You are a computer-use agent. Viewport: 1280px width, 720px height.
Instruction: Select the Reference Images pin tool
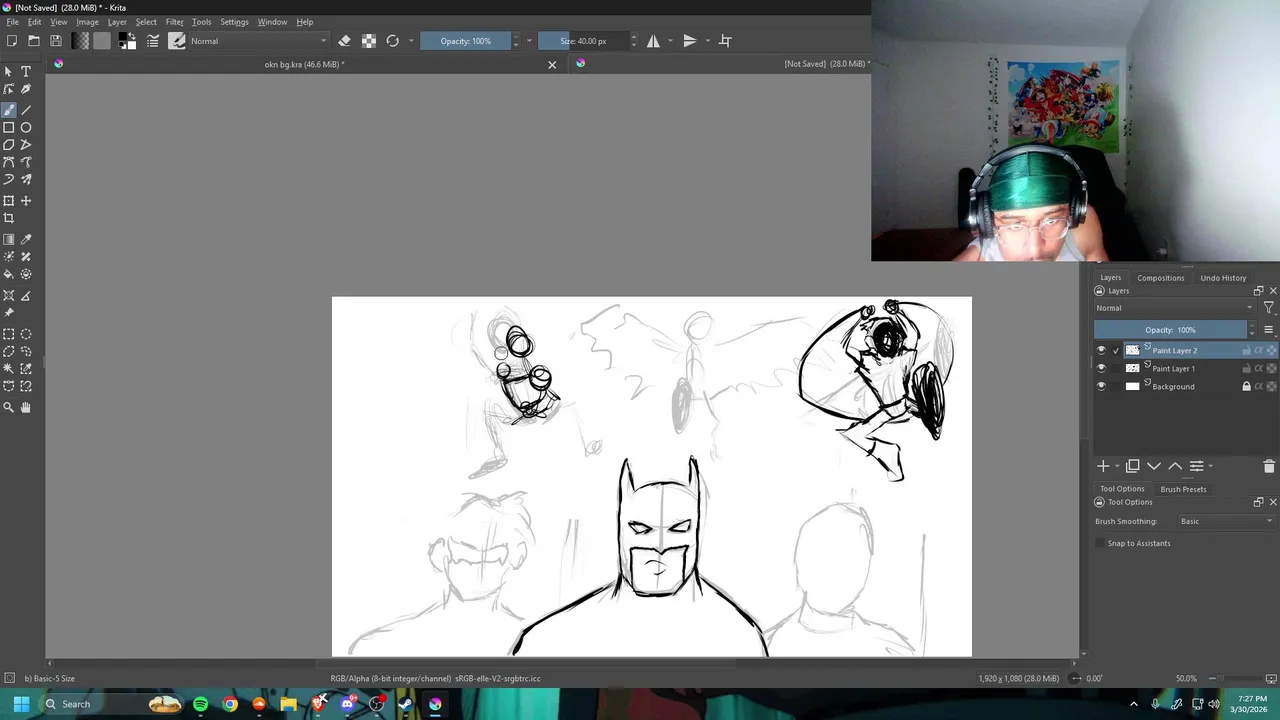(x=9, y=313)
